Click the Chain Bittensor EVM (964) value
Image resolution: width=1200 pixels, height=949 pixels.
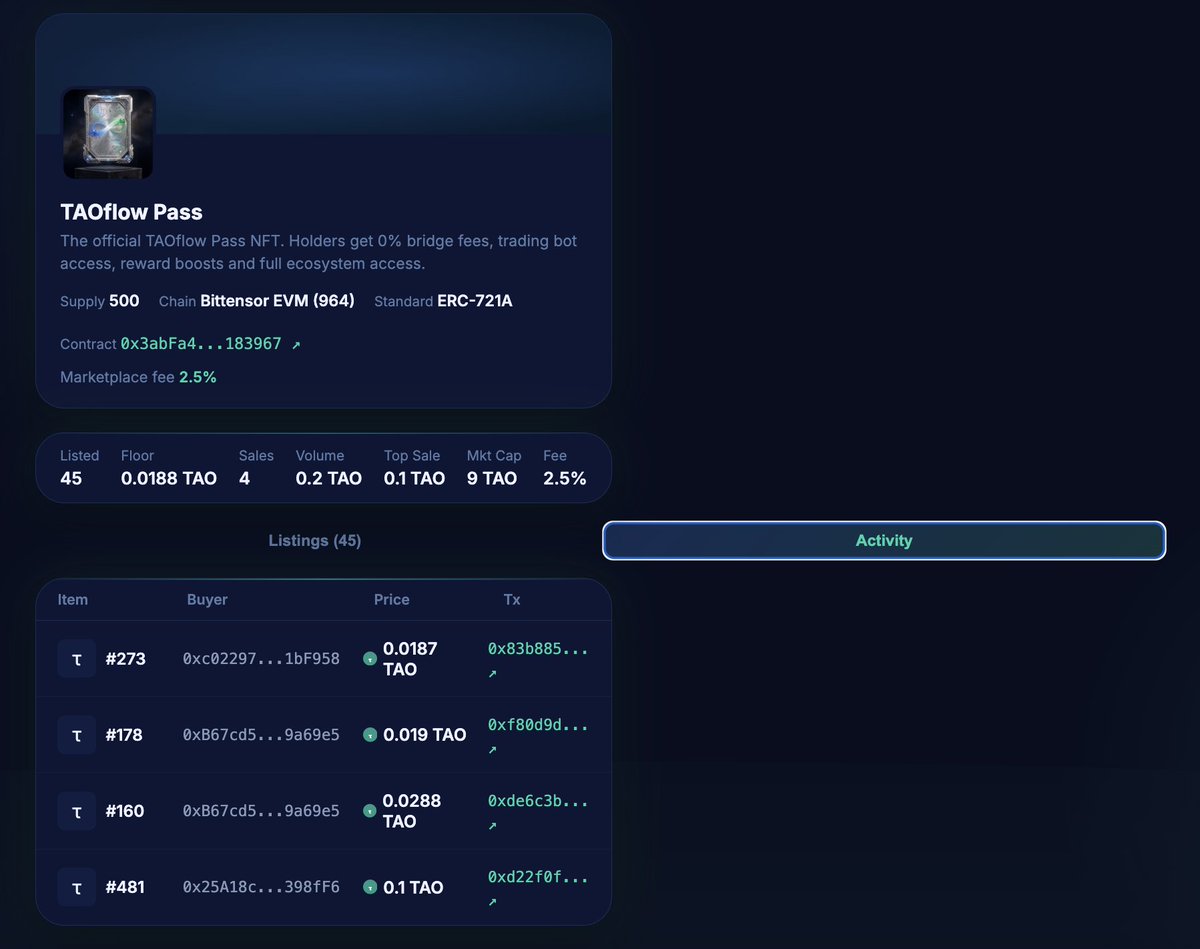click(277, 301)
